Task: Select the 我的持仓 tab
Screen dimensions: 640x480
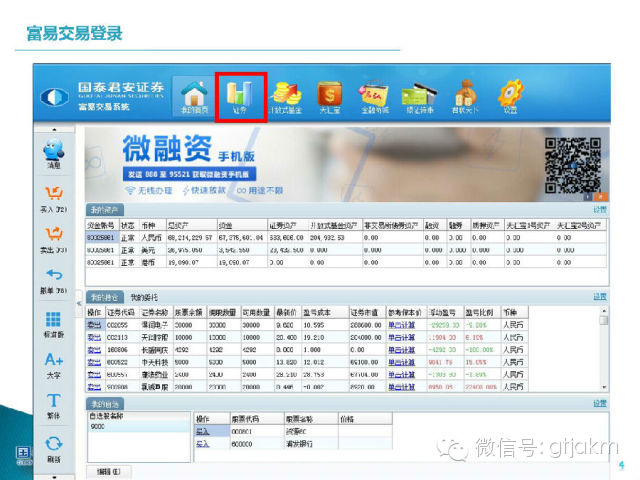Action: [x=105, y=297]
